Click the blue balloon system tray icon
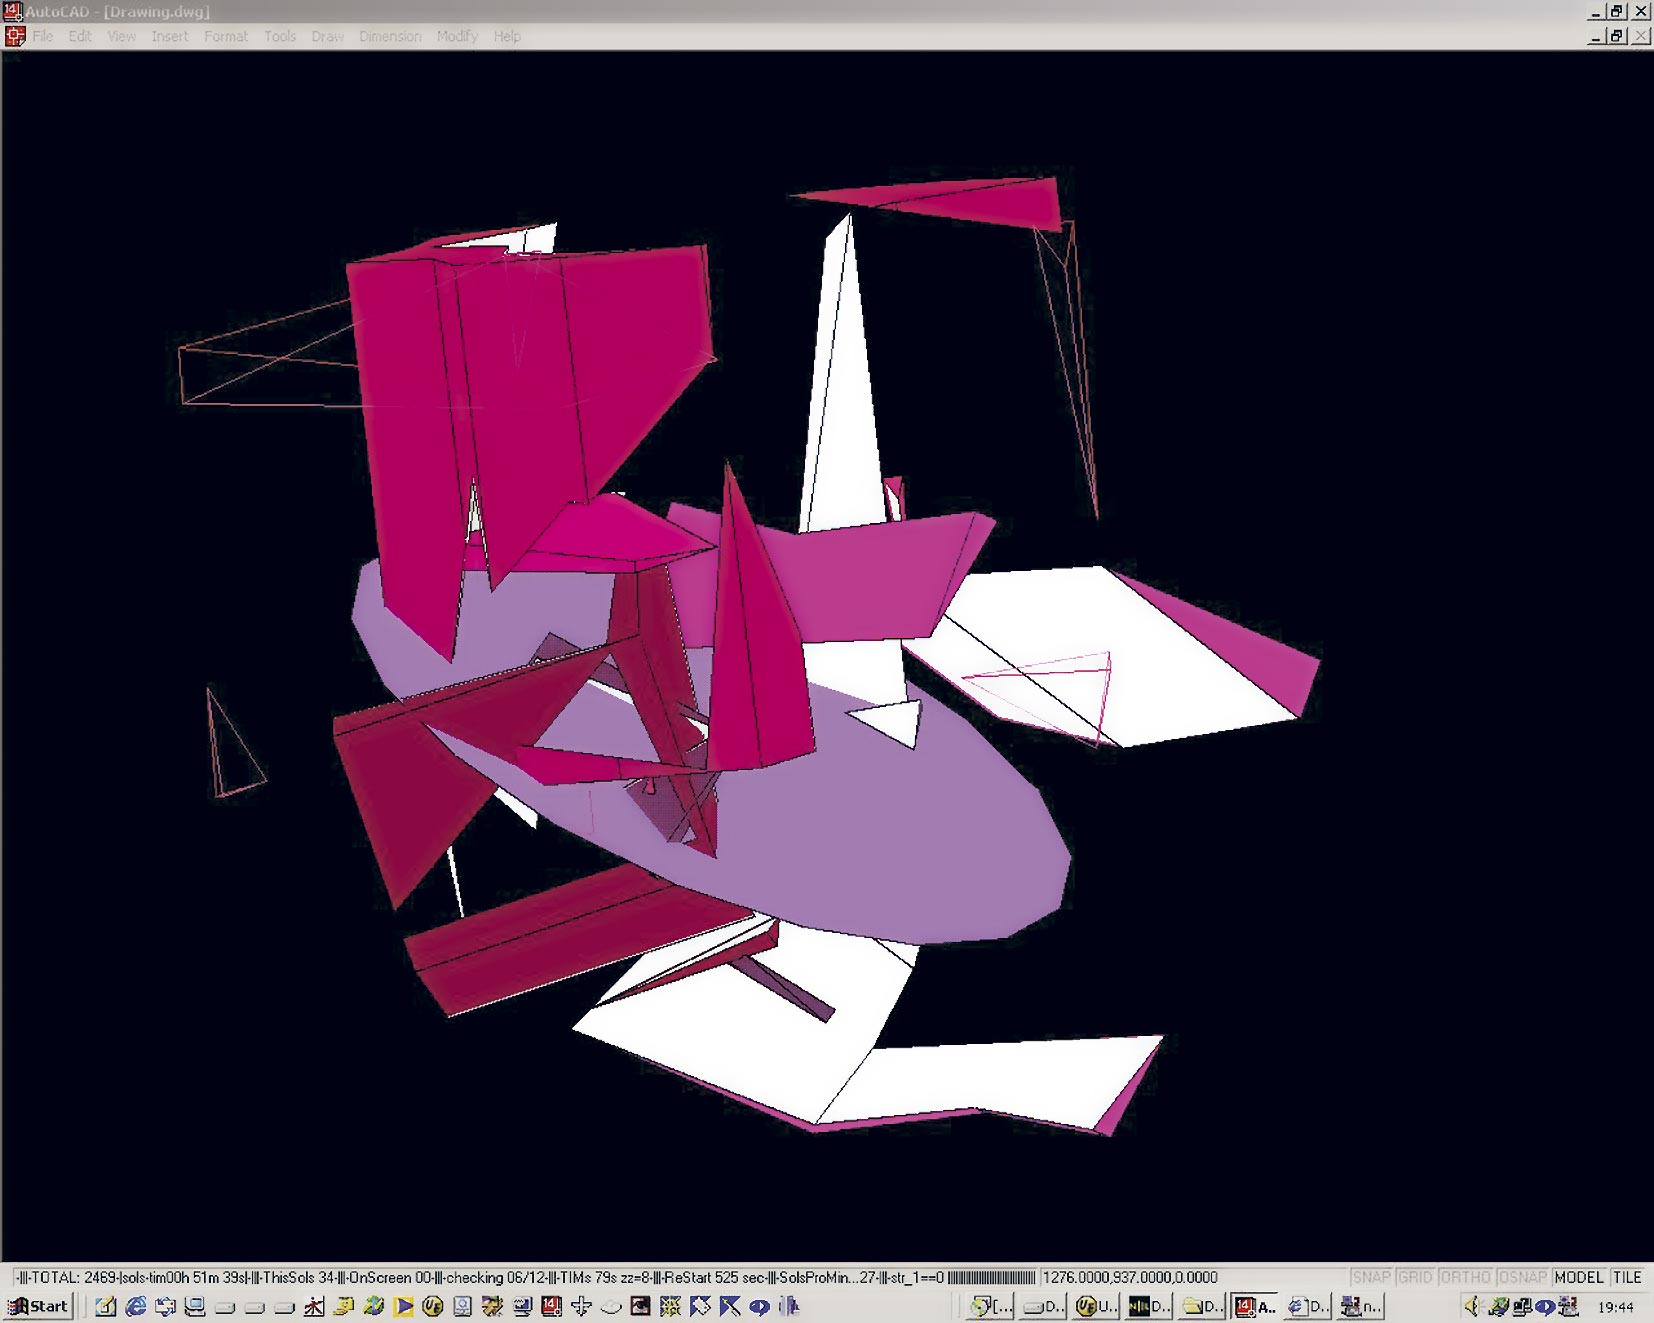Image resolution: width=1654 pixels, height=1323 pixels. (x=1546, y=1306)
